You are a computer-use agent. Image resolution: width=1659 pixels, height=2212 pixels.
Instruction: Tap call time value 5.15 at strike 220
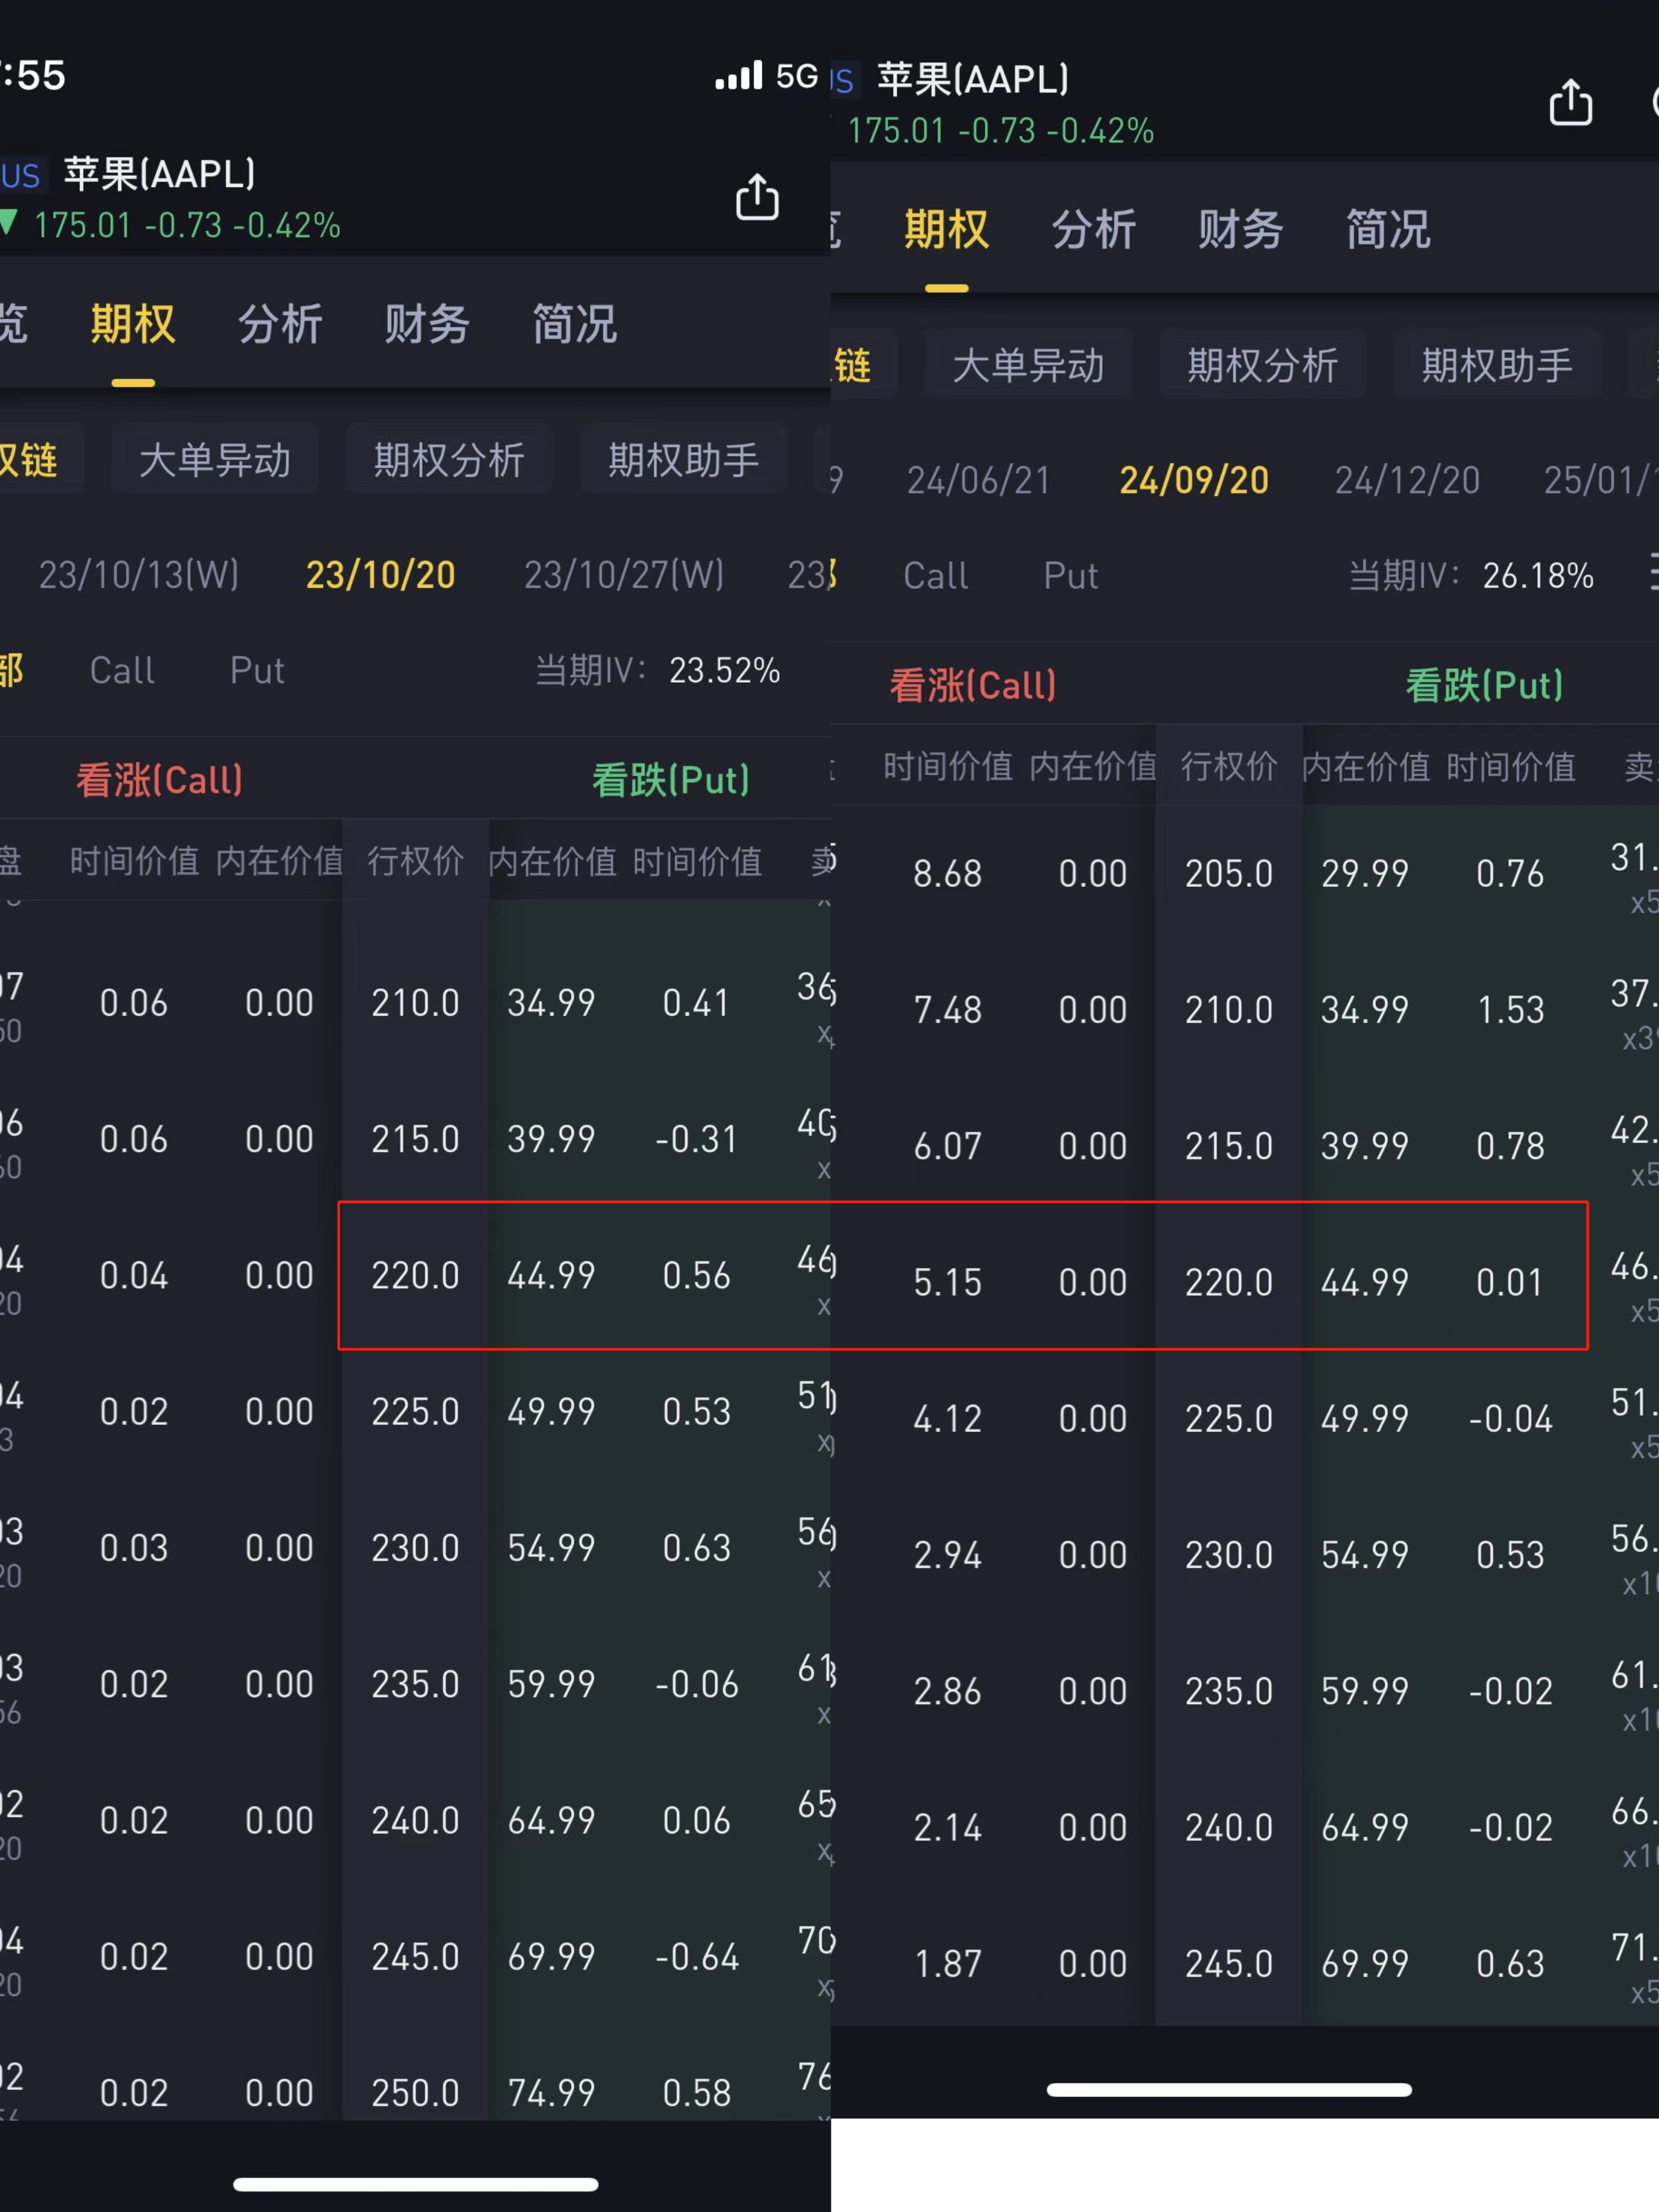pos(947,1283)
